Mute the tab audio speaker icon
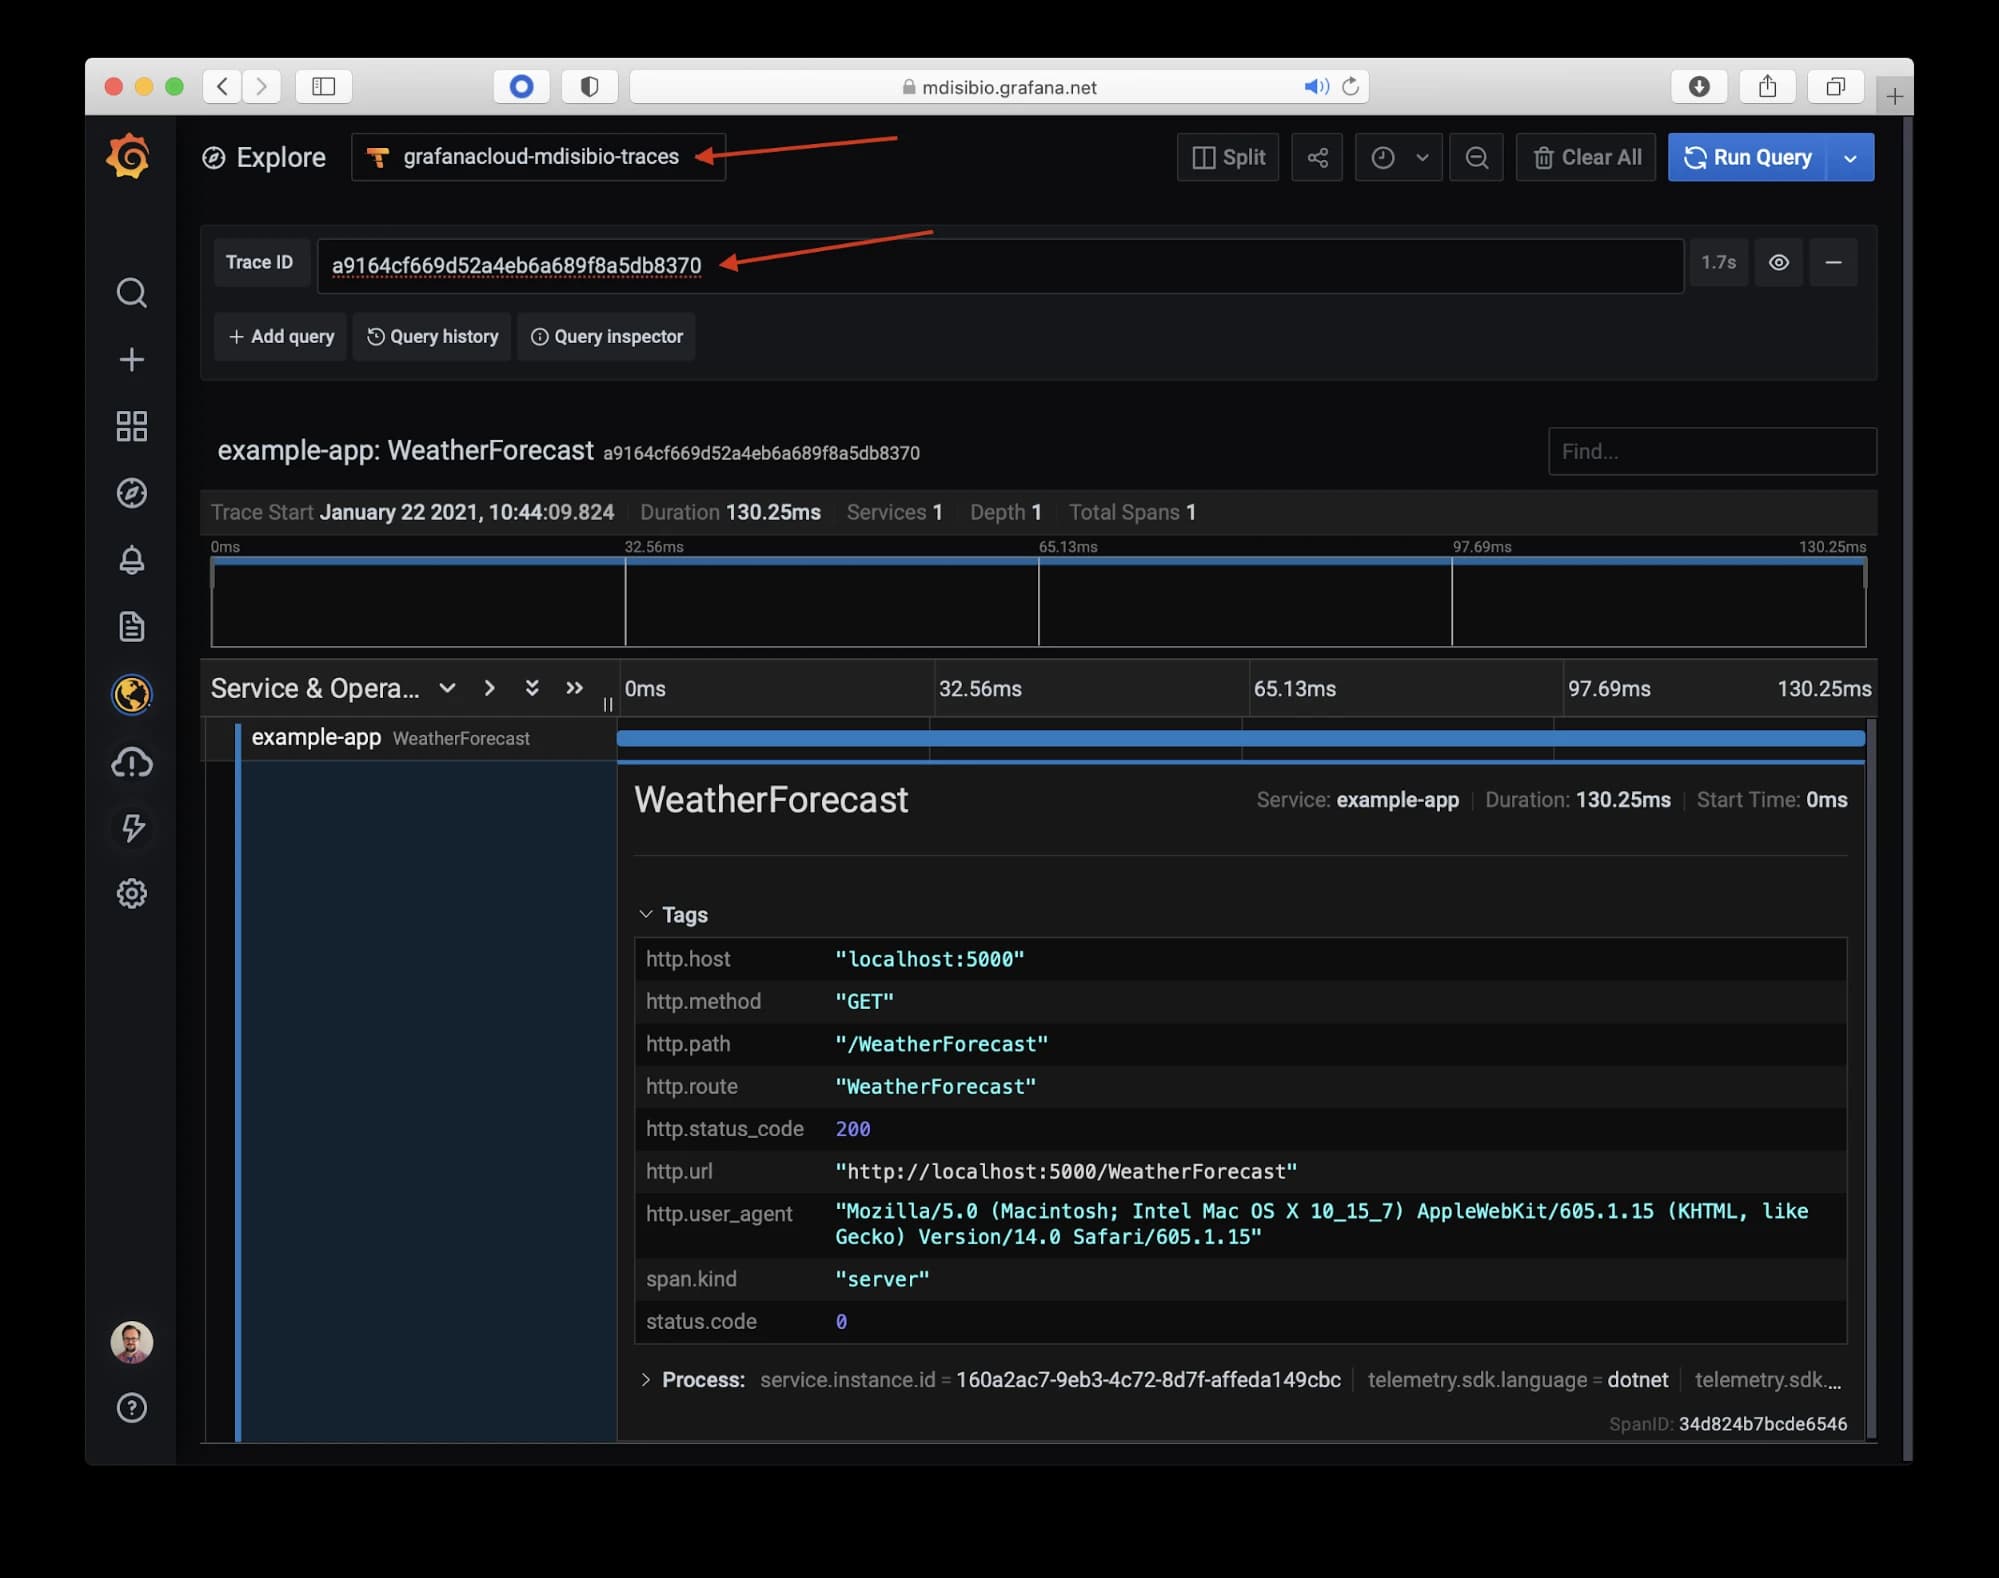The height and width of the screenshot is (1578, 1999). pyautogui.click(x=1316, y=86)
